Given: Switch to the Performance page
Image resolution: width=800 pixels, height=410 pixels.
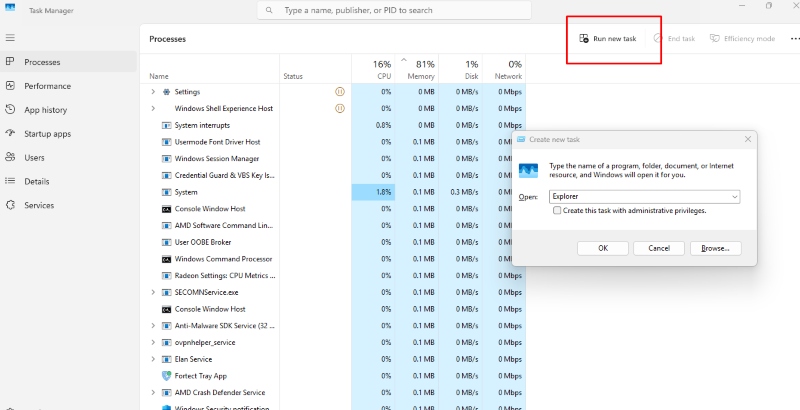Looking at the screenshot, I should click(x=68, y=86).
